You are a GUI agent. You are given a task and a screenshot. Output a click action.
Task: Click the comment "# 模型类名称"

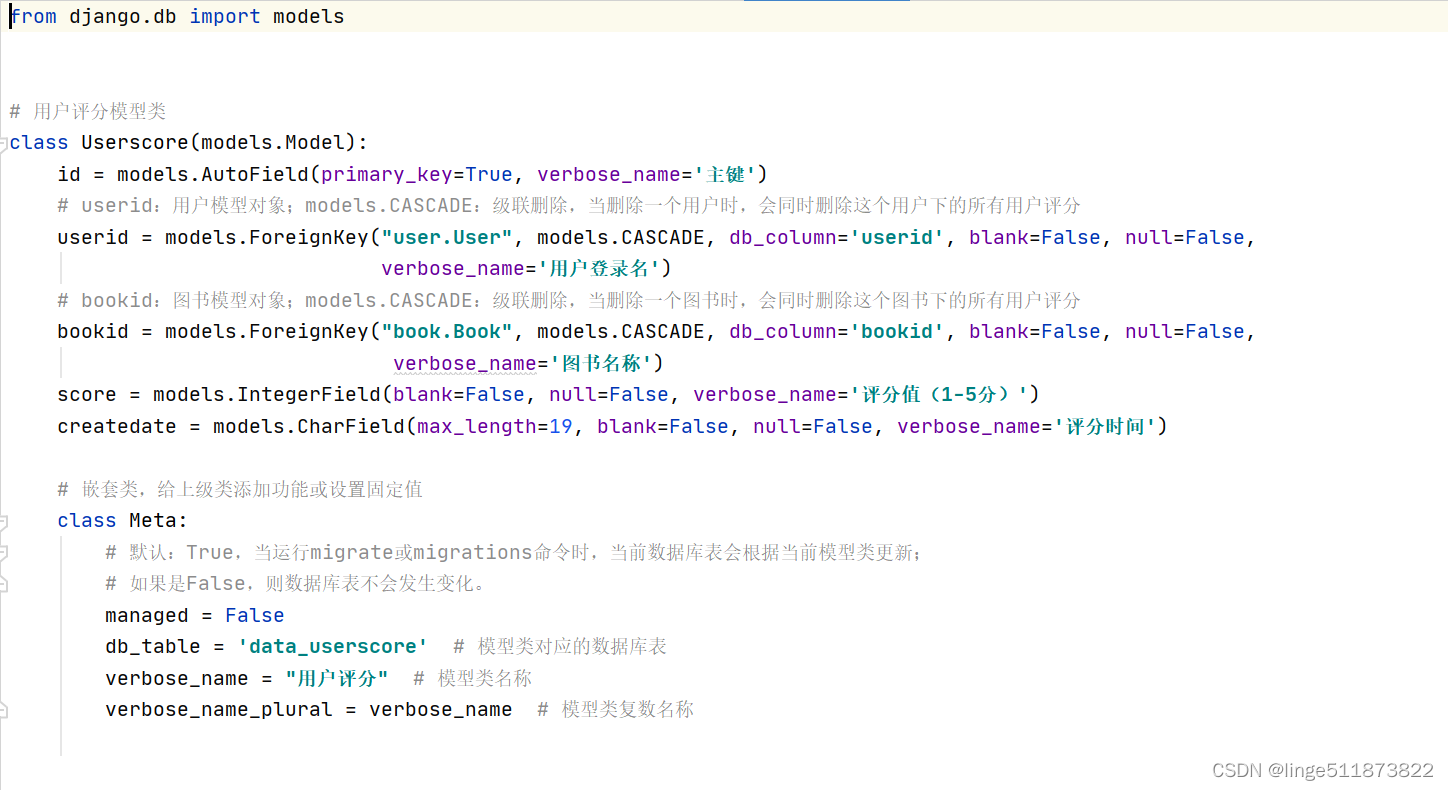tap(472, 678)
